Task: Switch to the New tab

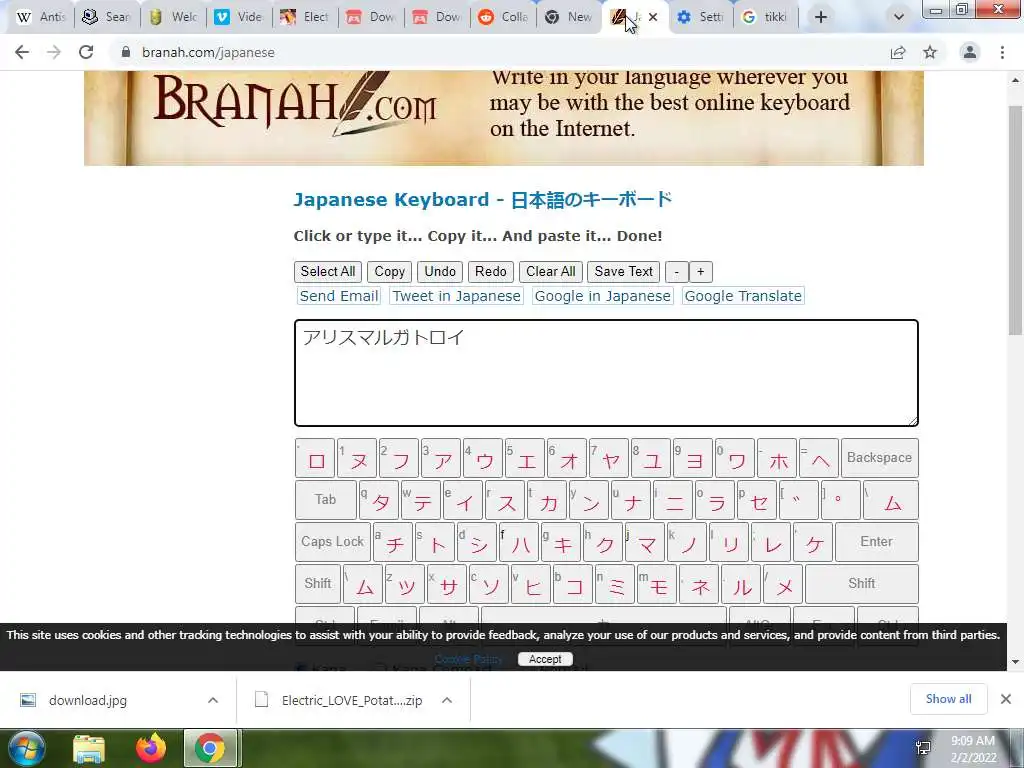Action: click(569, 17)
